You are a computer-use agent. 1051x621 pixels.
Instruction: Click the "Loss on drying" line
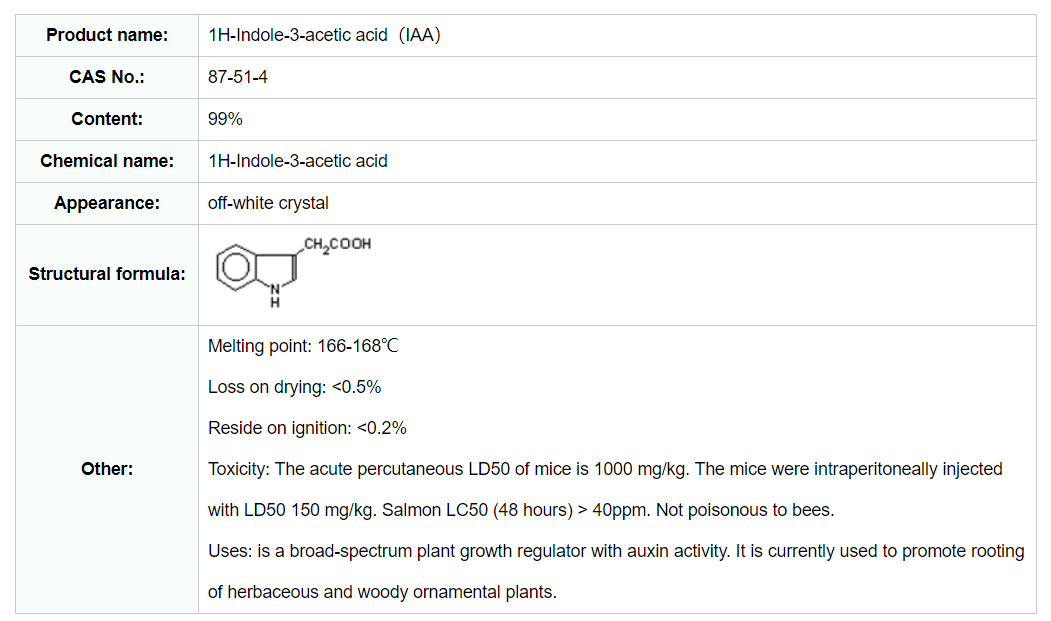(294, 387)
